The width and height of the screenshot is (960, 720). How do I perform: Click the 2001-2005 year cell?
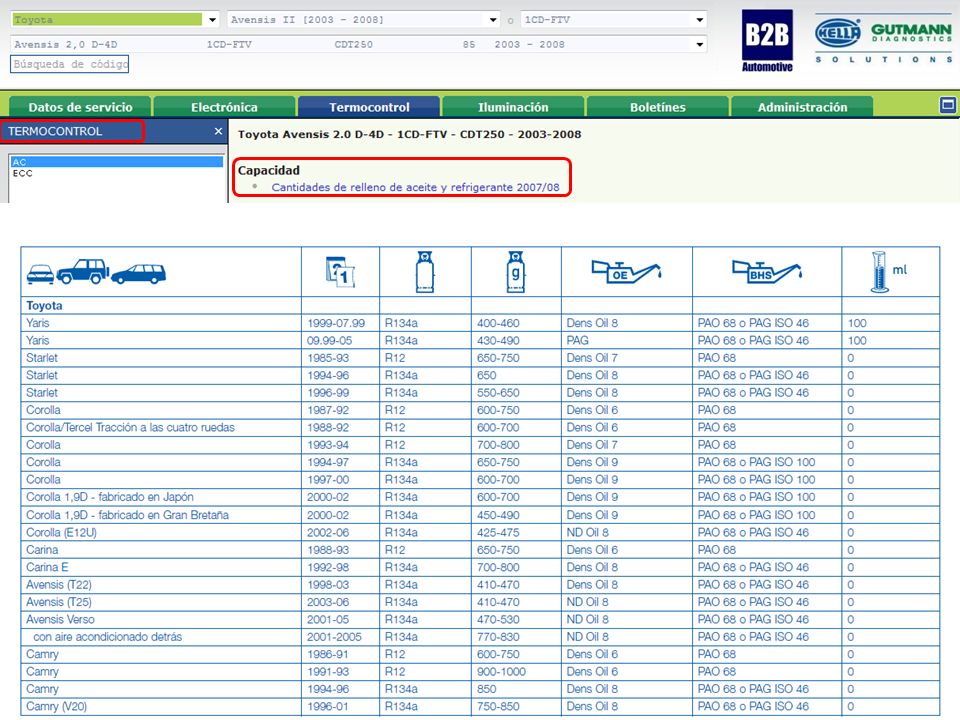334,637
